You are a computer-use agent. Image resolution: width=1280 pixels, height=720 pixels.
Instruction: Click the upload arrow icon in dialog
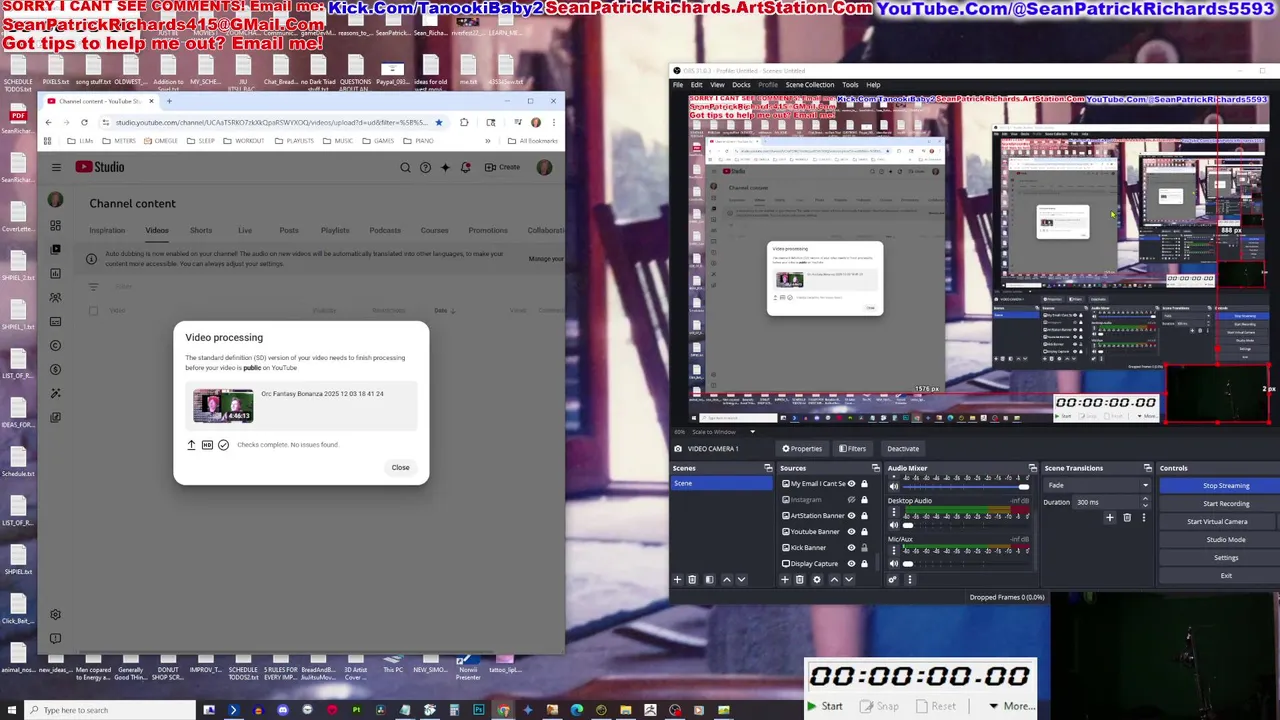[191, 445]
